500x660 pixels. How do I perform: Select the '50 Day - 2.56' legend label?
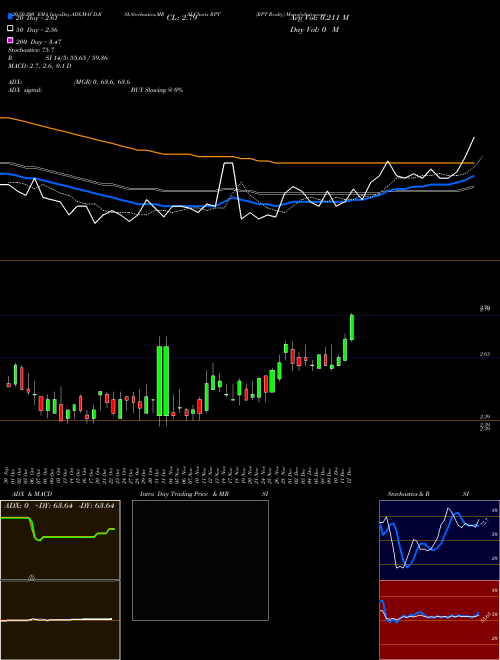click(x=37, y=30)
